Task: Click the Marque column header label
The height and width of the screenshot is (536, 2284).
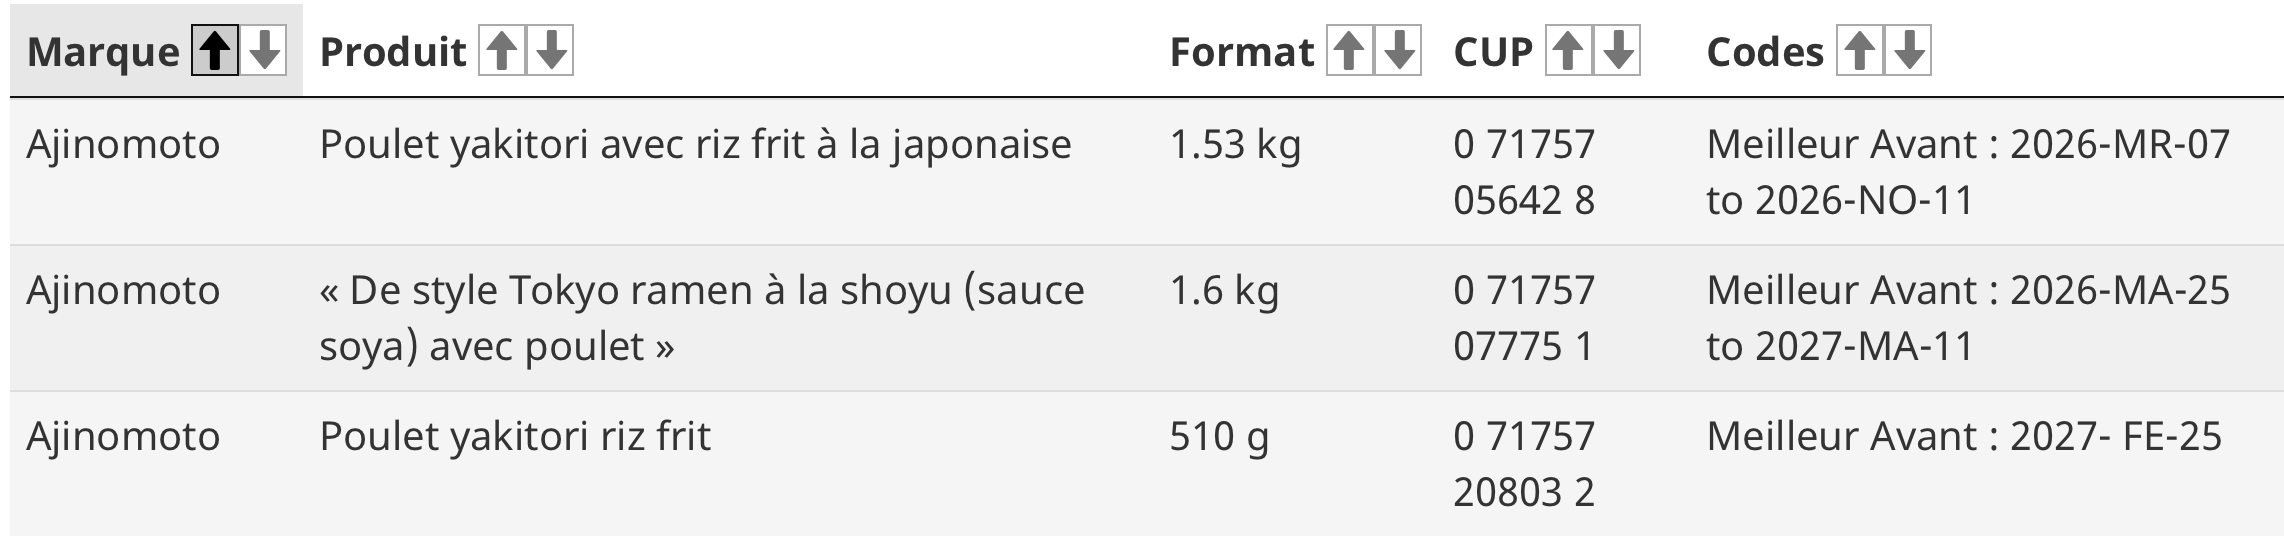Action: pyautogui.click(x=103, y=52)
